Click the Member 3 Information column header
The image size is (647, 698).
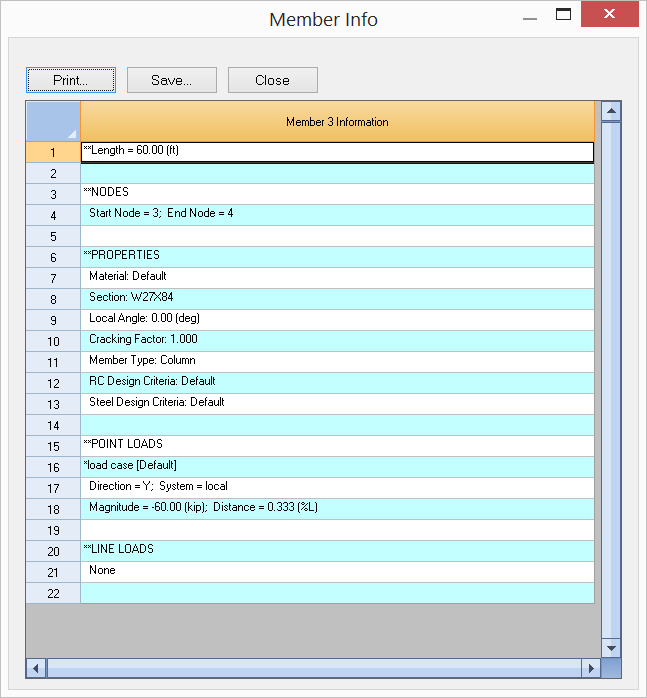pos(337,122)
